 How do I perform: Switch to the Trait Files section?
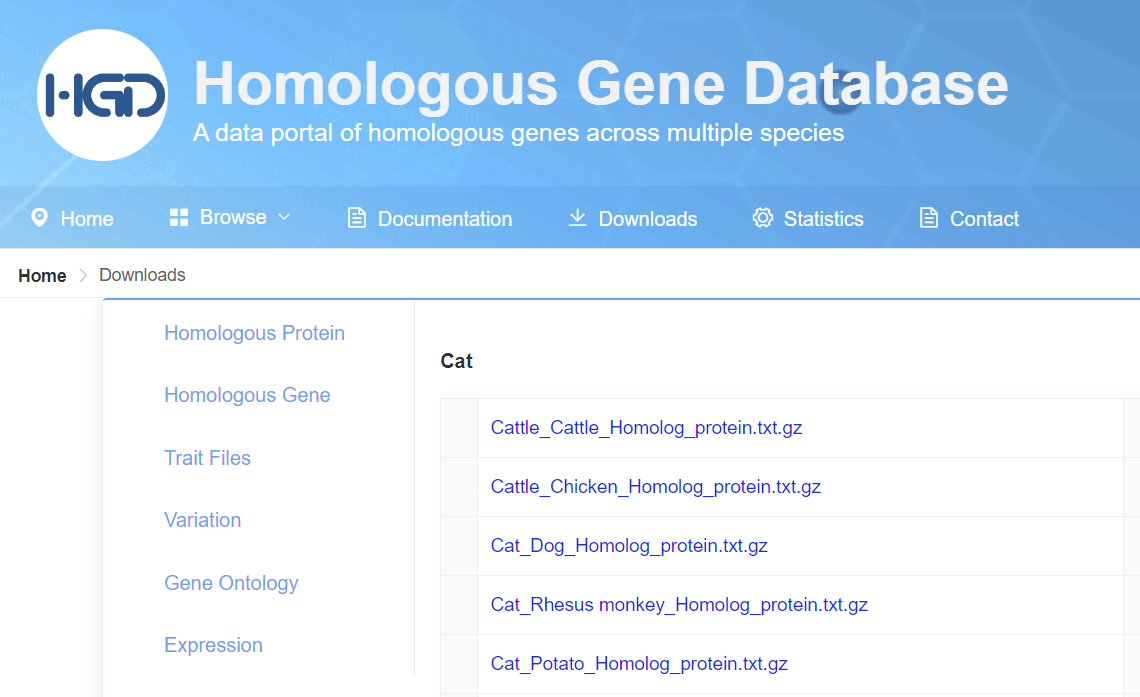[207, 458]
